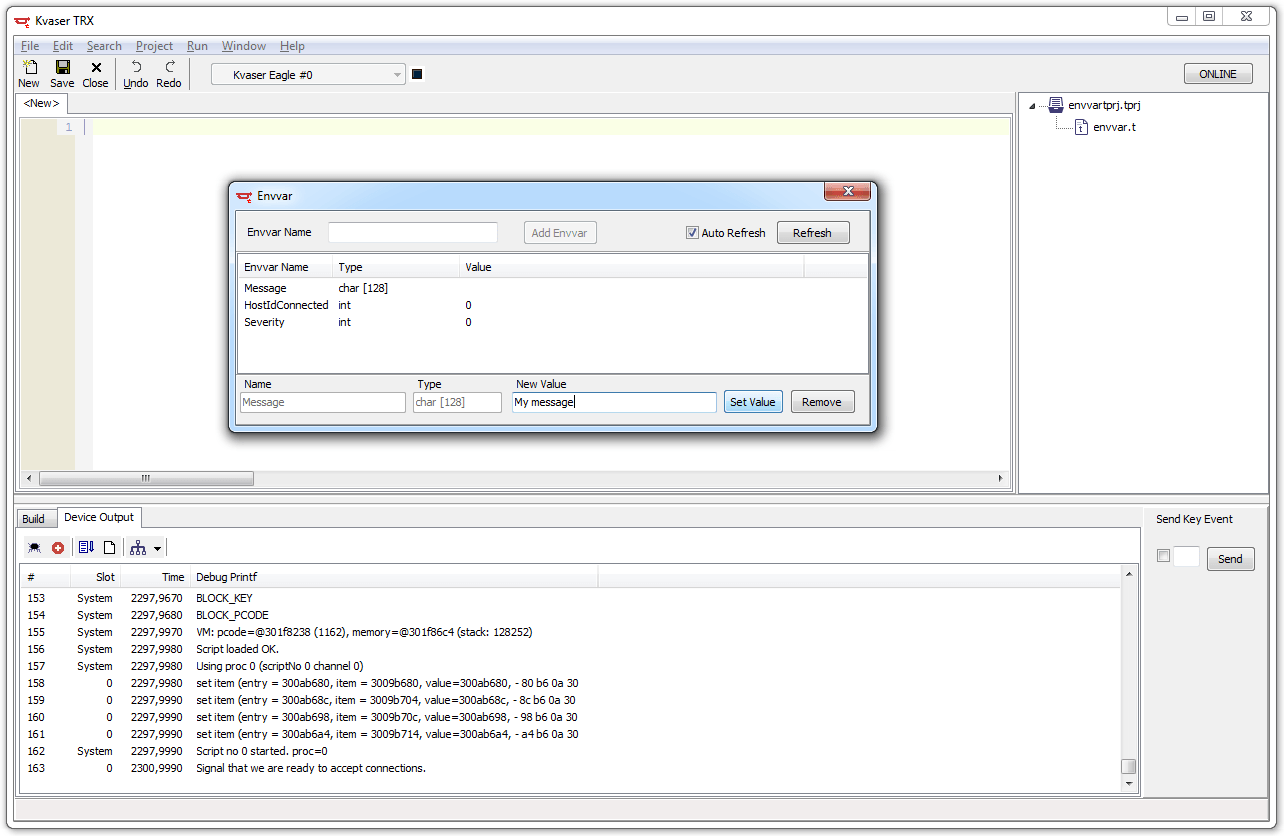Close the Envvar dialog

pyautogui.click(x=848, y=191)
